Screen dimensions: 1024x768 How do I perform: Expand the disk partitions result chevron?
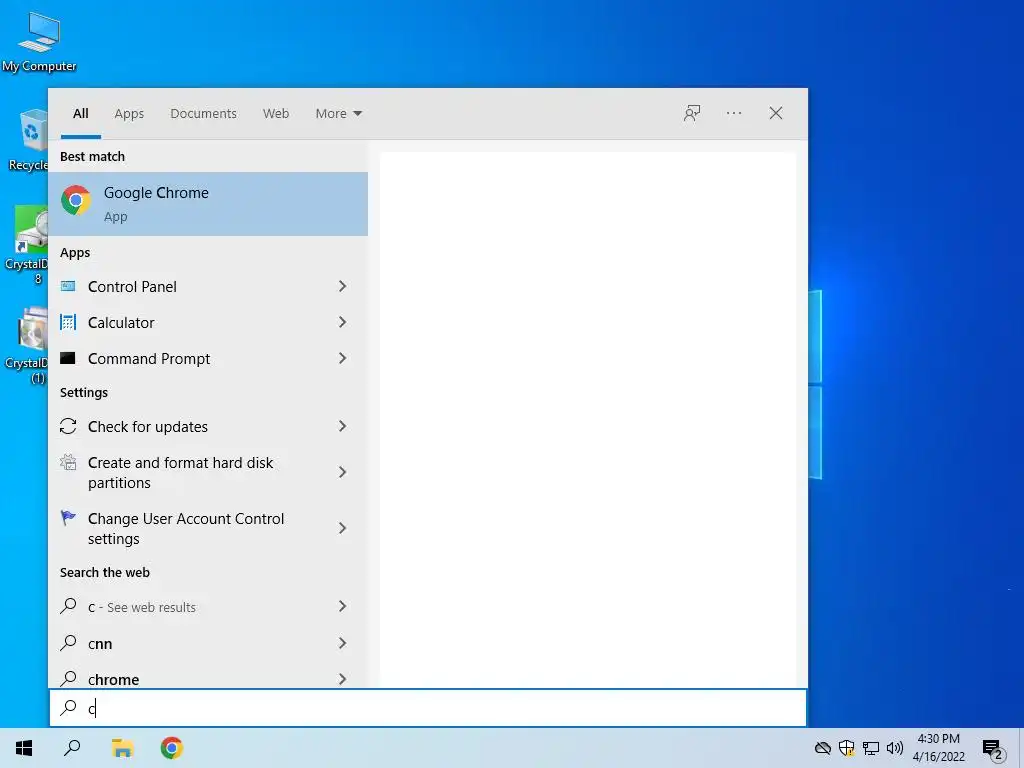[x=342, y=472]
